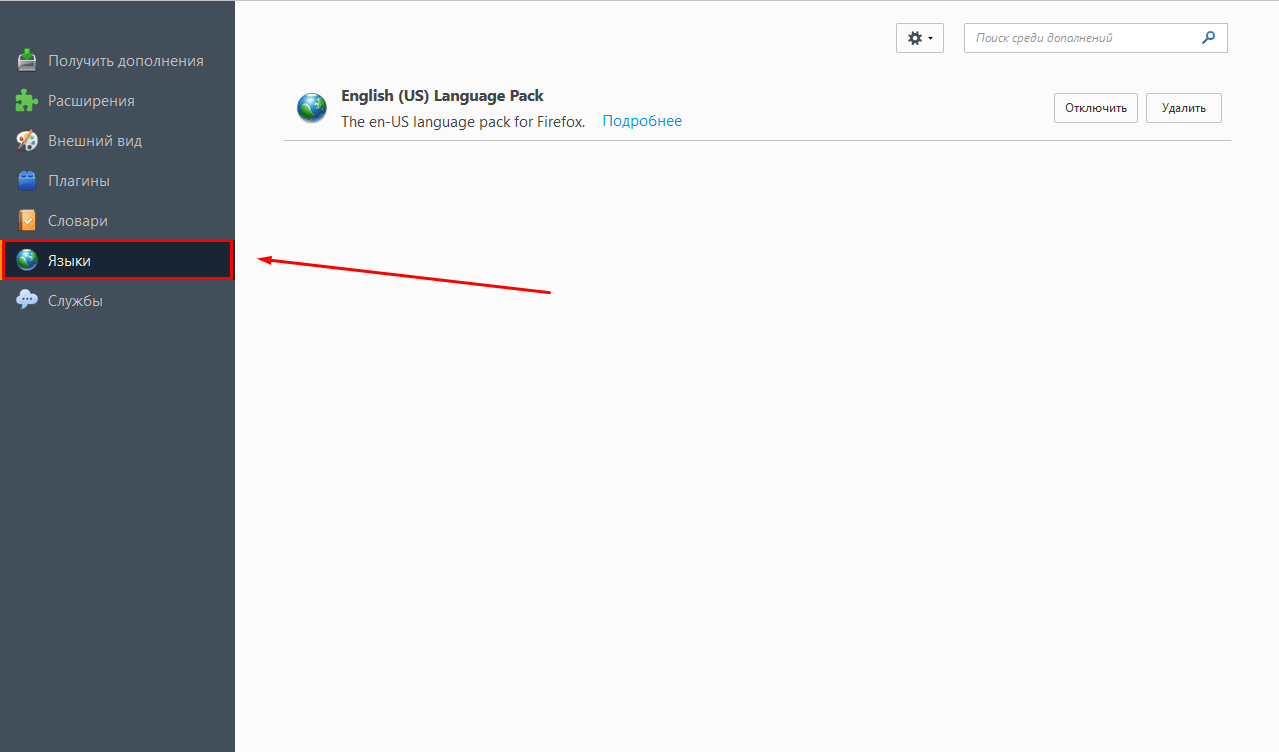Open the gear tools dropdown menu

click(x=920, y=38)
